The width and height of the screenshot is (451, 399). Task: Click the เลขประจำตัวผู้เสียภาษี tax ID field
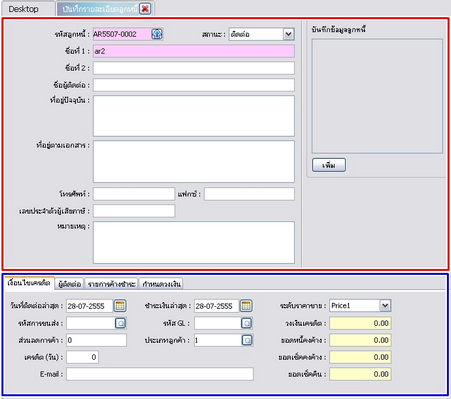click(134, 211)
